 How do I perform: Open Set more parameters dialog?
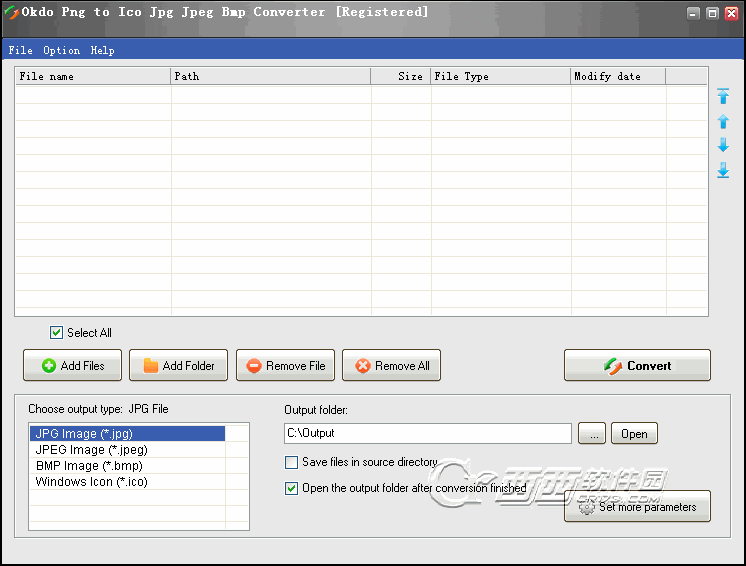click(638, 507)
